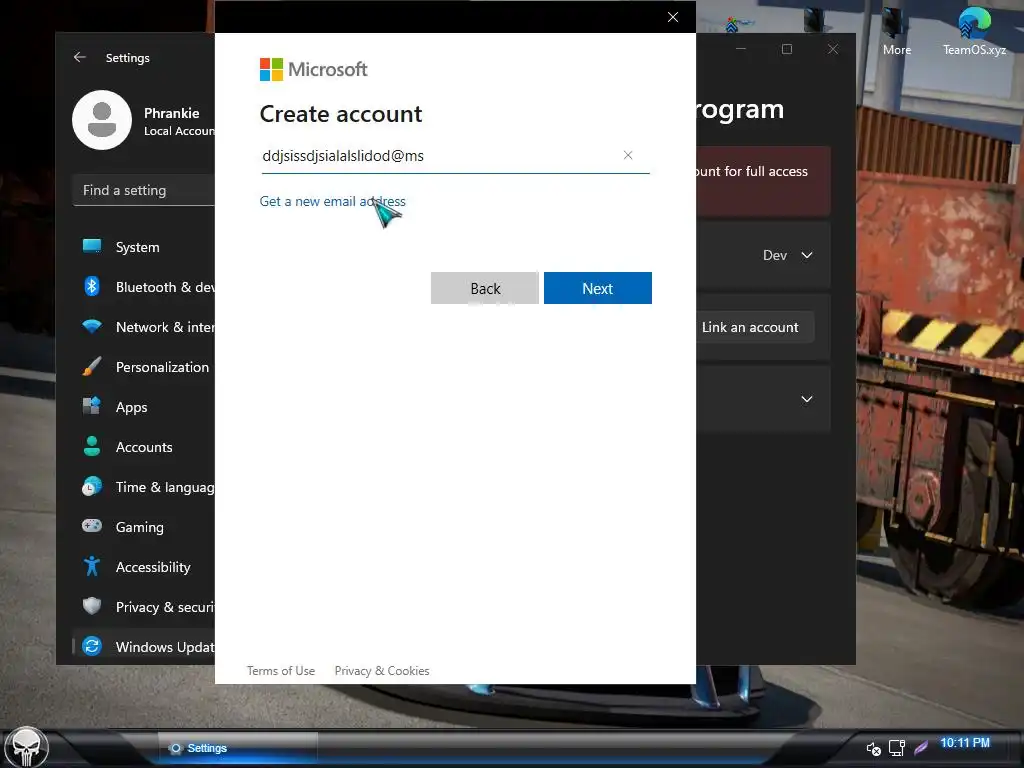Clear the email field with X icon
Viewport: 1024px width, 768px height.
click(628, 155)
